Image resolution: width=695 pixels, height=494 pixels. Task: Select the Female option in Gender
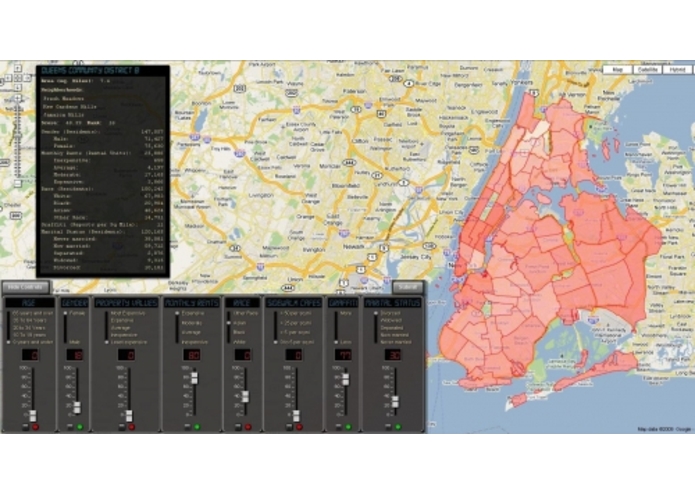pos(77,313)
